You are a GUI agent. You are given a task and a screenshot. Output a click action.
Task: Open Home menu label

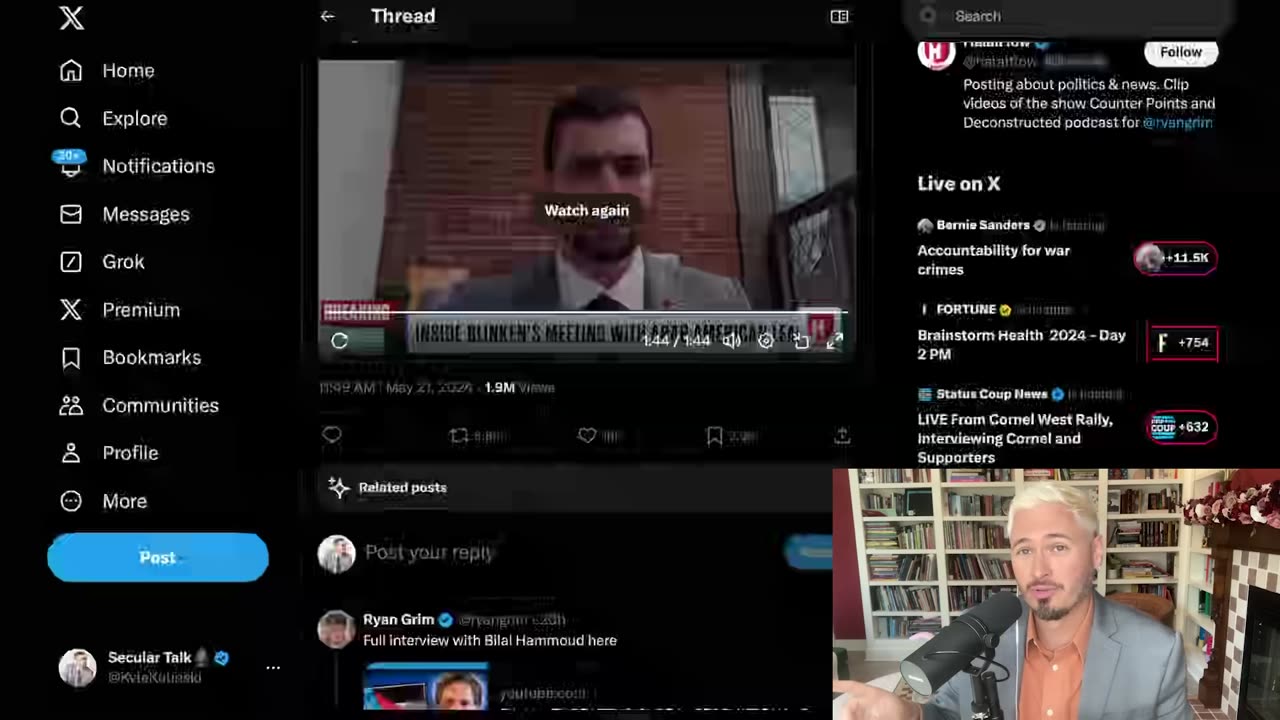pyautogui.click(x=128, y=71)
